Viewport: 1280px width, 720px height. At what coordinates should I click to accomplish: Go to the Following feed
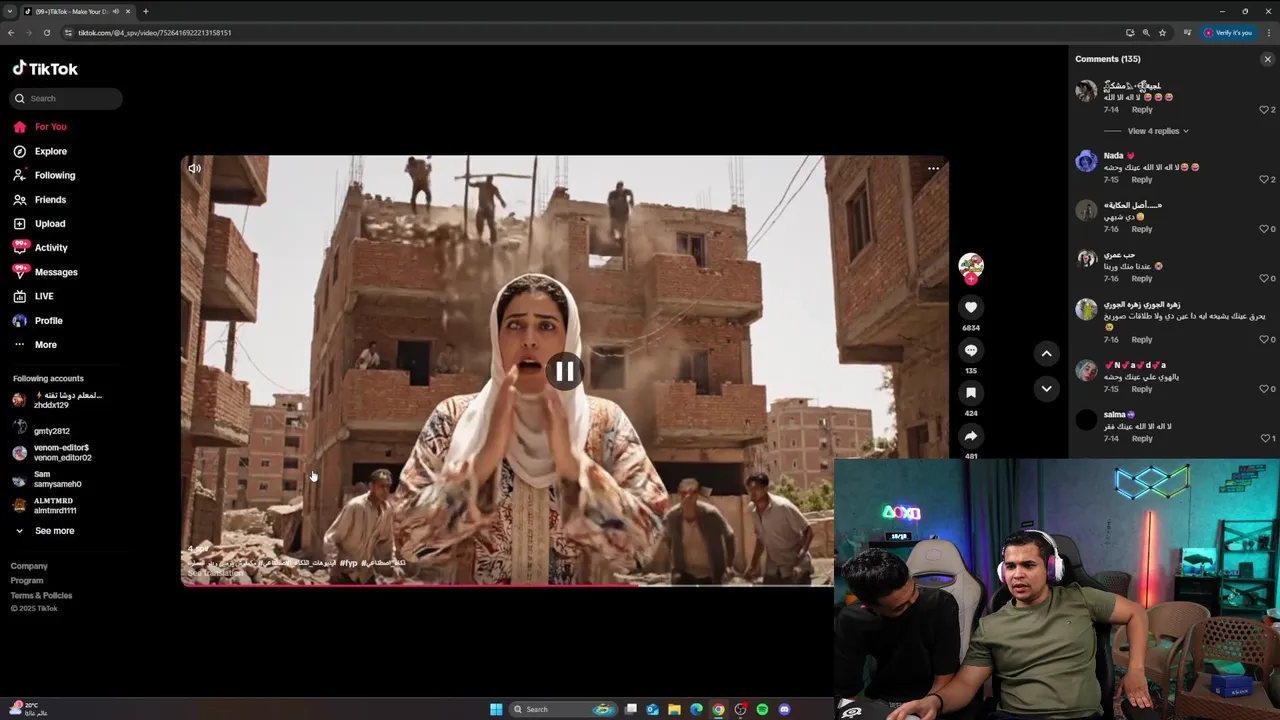(44, 175)
